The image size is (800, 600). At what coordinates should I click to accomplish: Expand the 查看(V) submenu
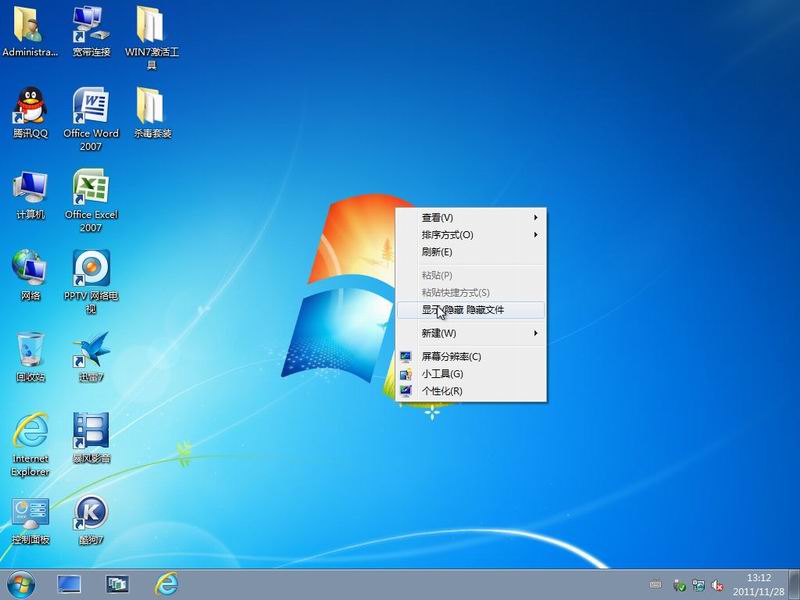click(471, 218)
